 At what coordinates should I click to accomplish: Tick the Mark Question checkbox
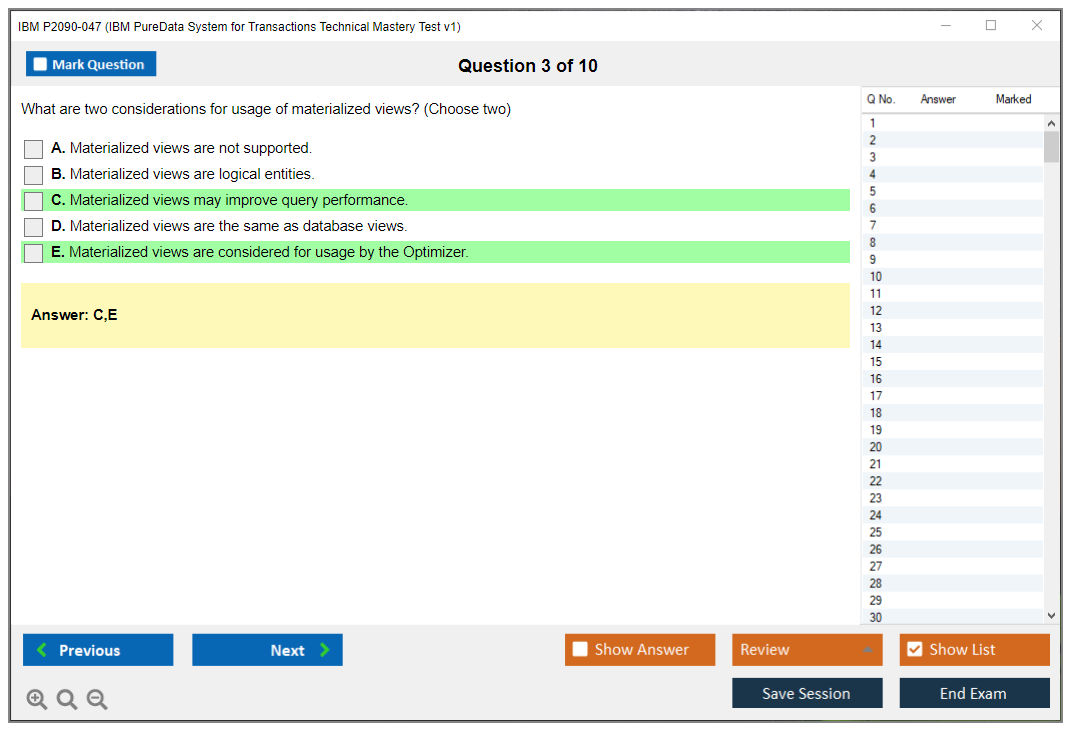[x=41, y=65]
